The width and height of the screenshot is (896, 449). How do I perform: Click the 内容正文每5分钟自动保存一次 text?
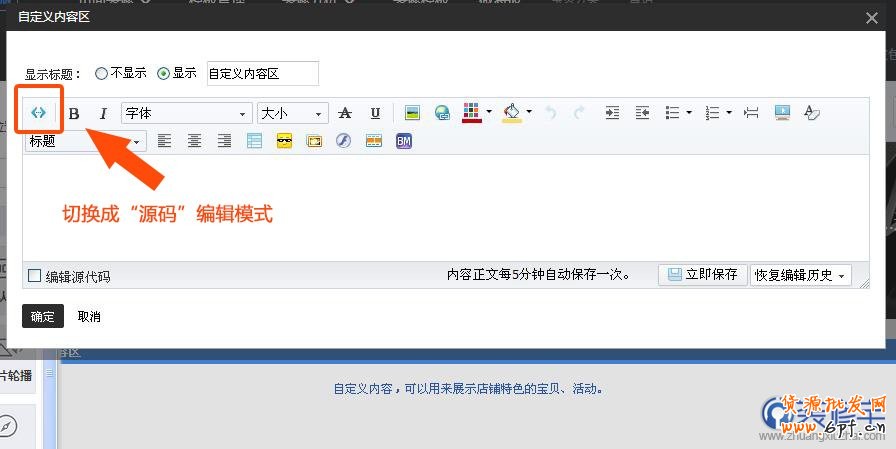point(538,275)
